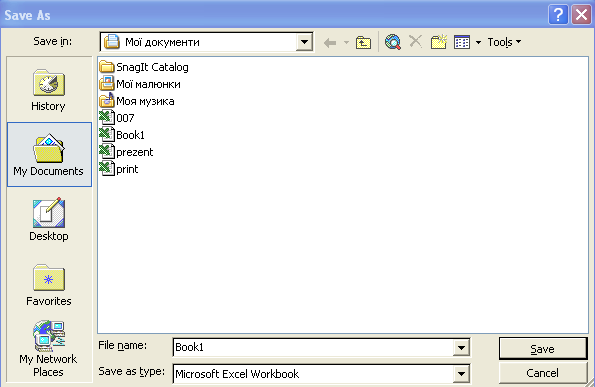Image resolution: width=595 pixels, height=387 pixels.
Task: Click into the File name input field
Action: point(313,348)
